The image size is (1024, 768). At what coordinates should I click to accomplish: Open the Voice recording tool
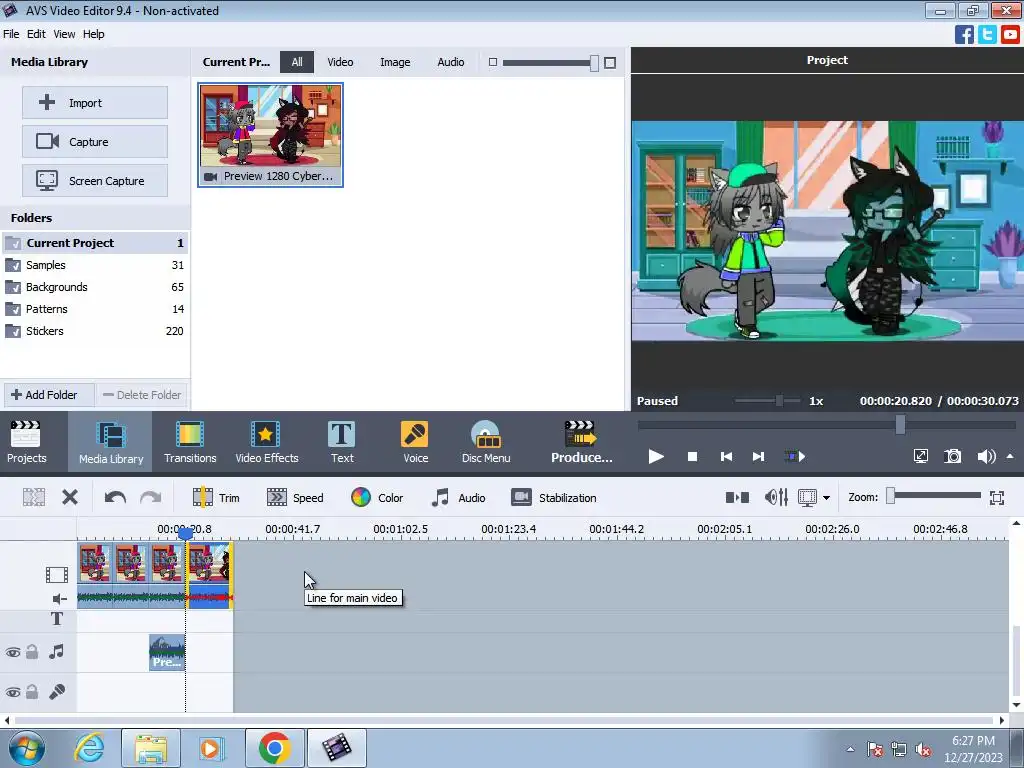[x=415, y=442]
